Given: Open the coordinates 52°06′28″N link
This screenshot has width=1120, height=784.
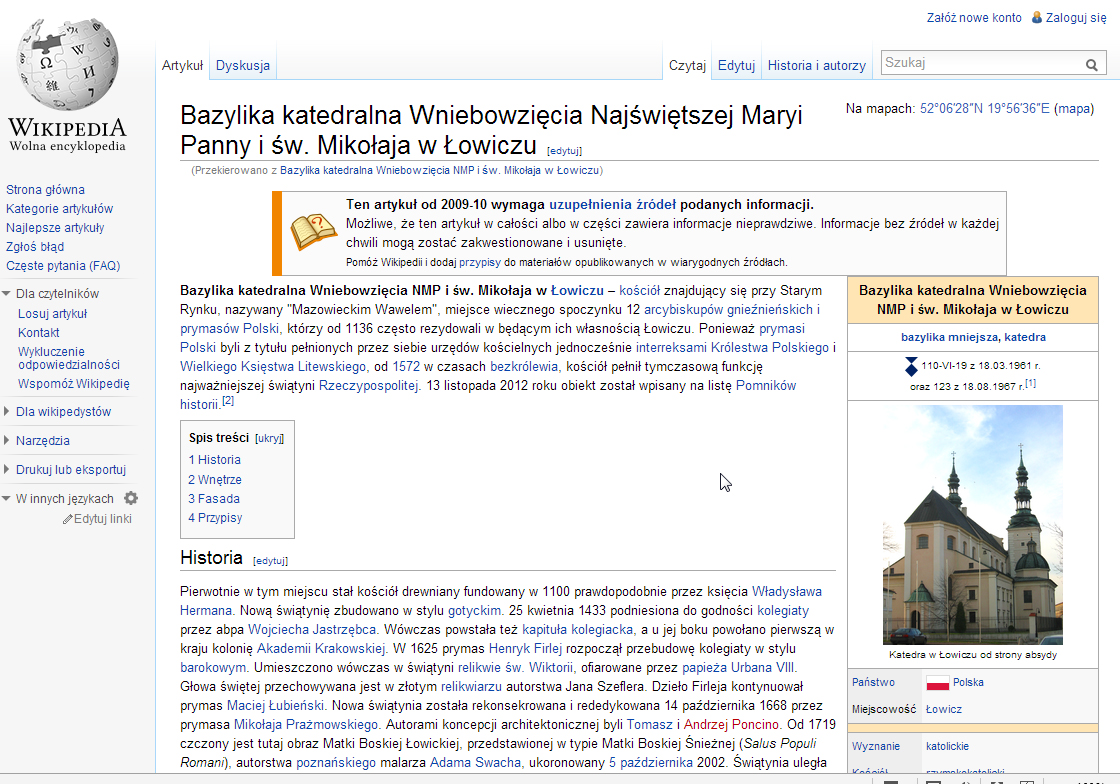Looking at the screenshot, I should pyautogui.click(x=984, y=109).
